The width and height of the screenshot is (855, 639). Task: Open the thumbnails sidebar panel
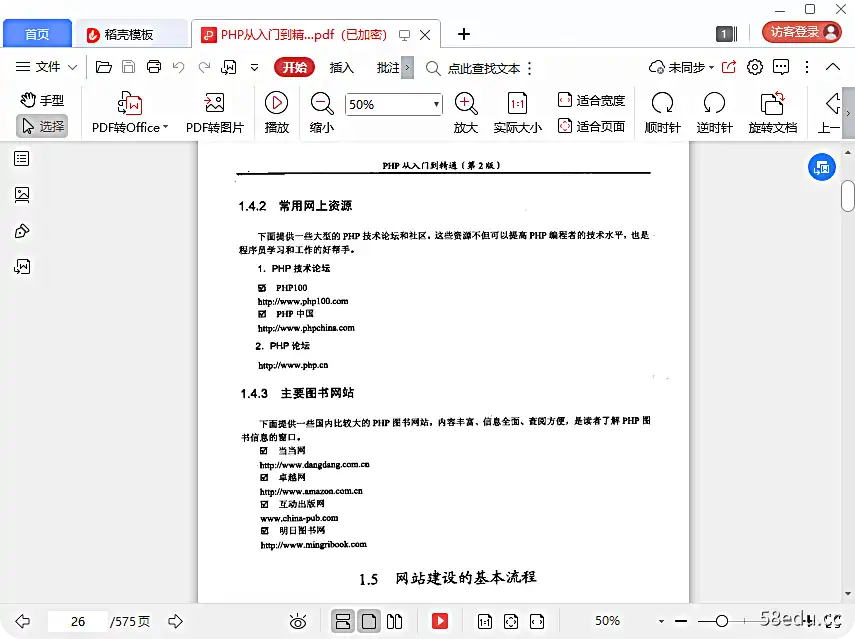tap(22, 195)
